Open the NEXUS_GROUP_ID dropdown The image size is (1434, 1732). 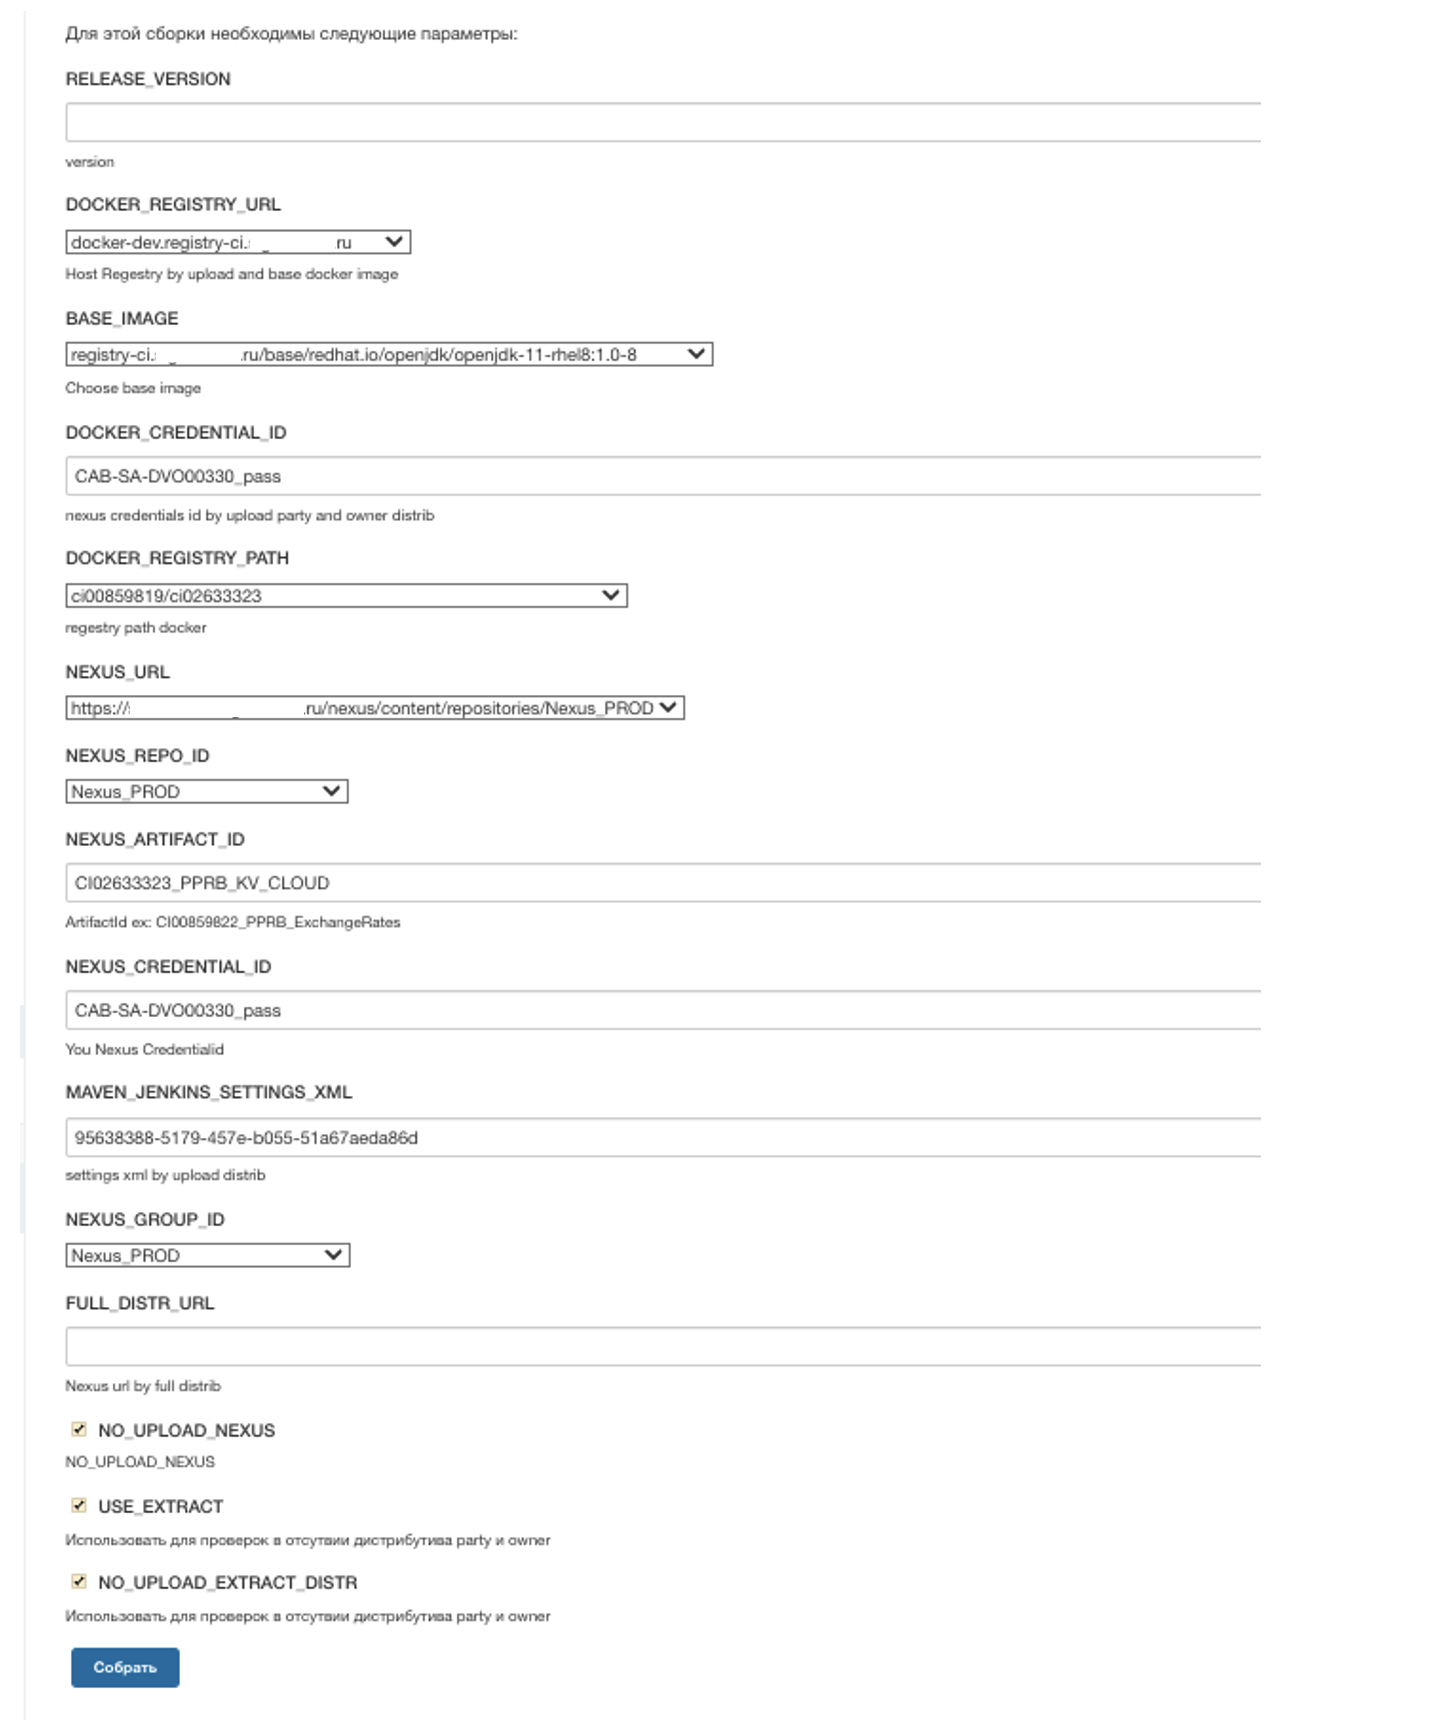click(207, 1255)
